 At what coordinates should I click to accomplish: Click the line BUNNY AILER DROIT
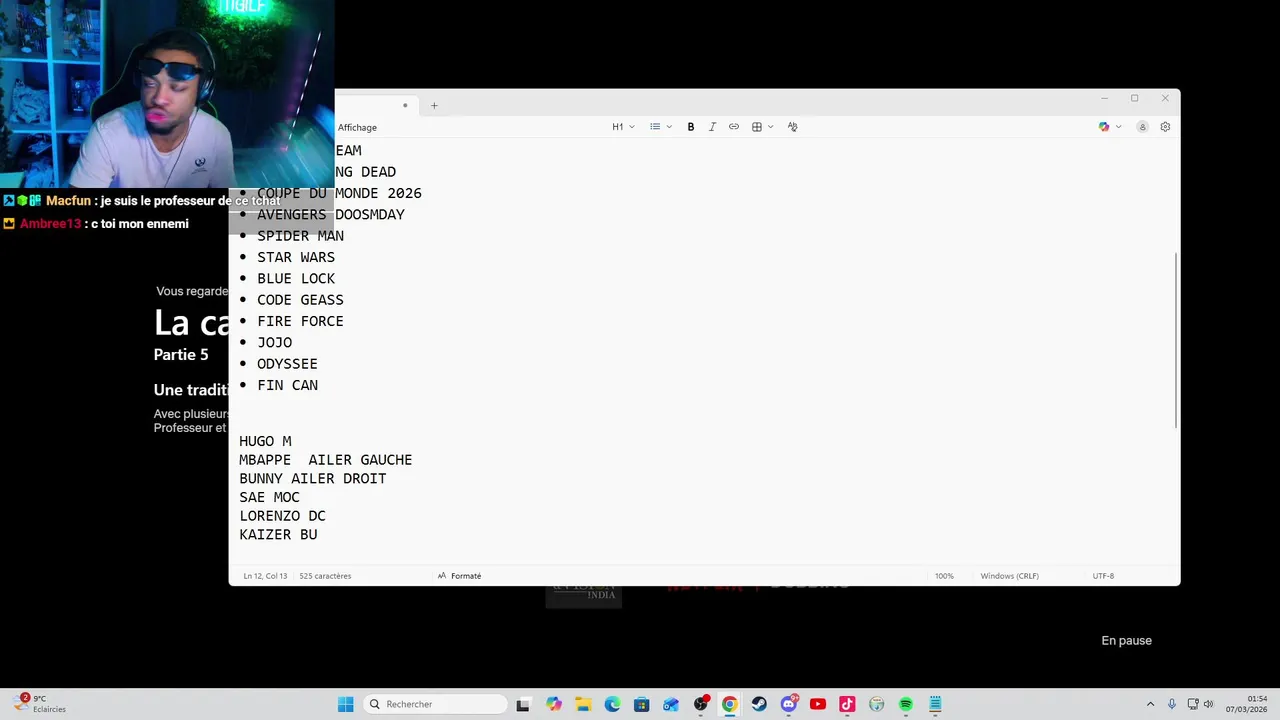pyautogui.click(x=312, y=479)
